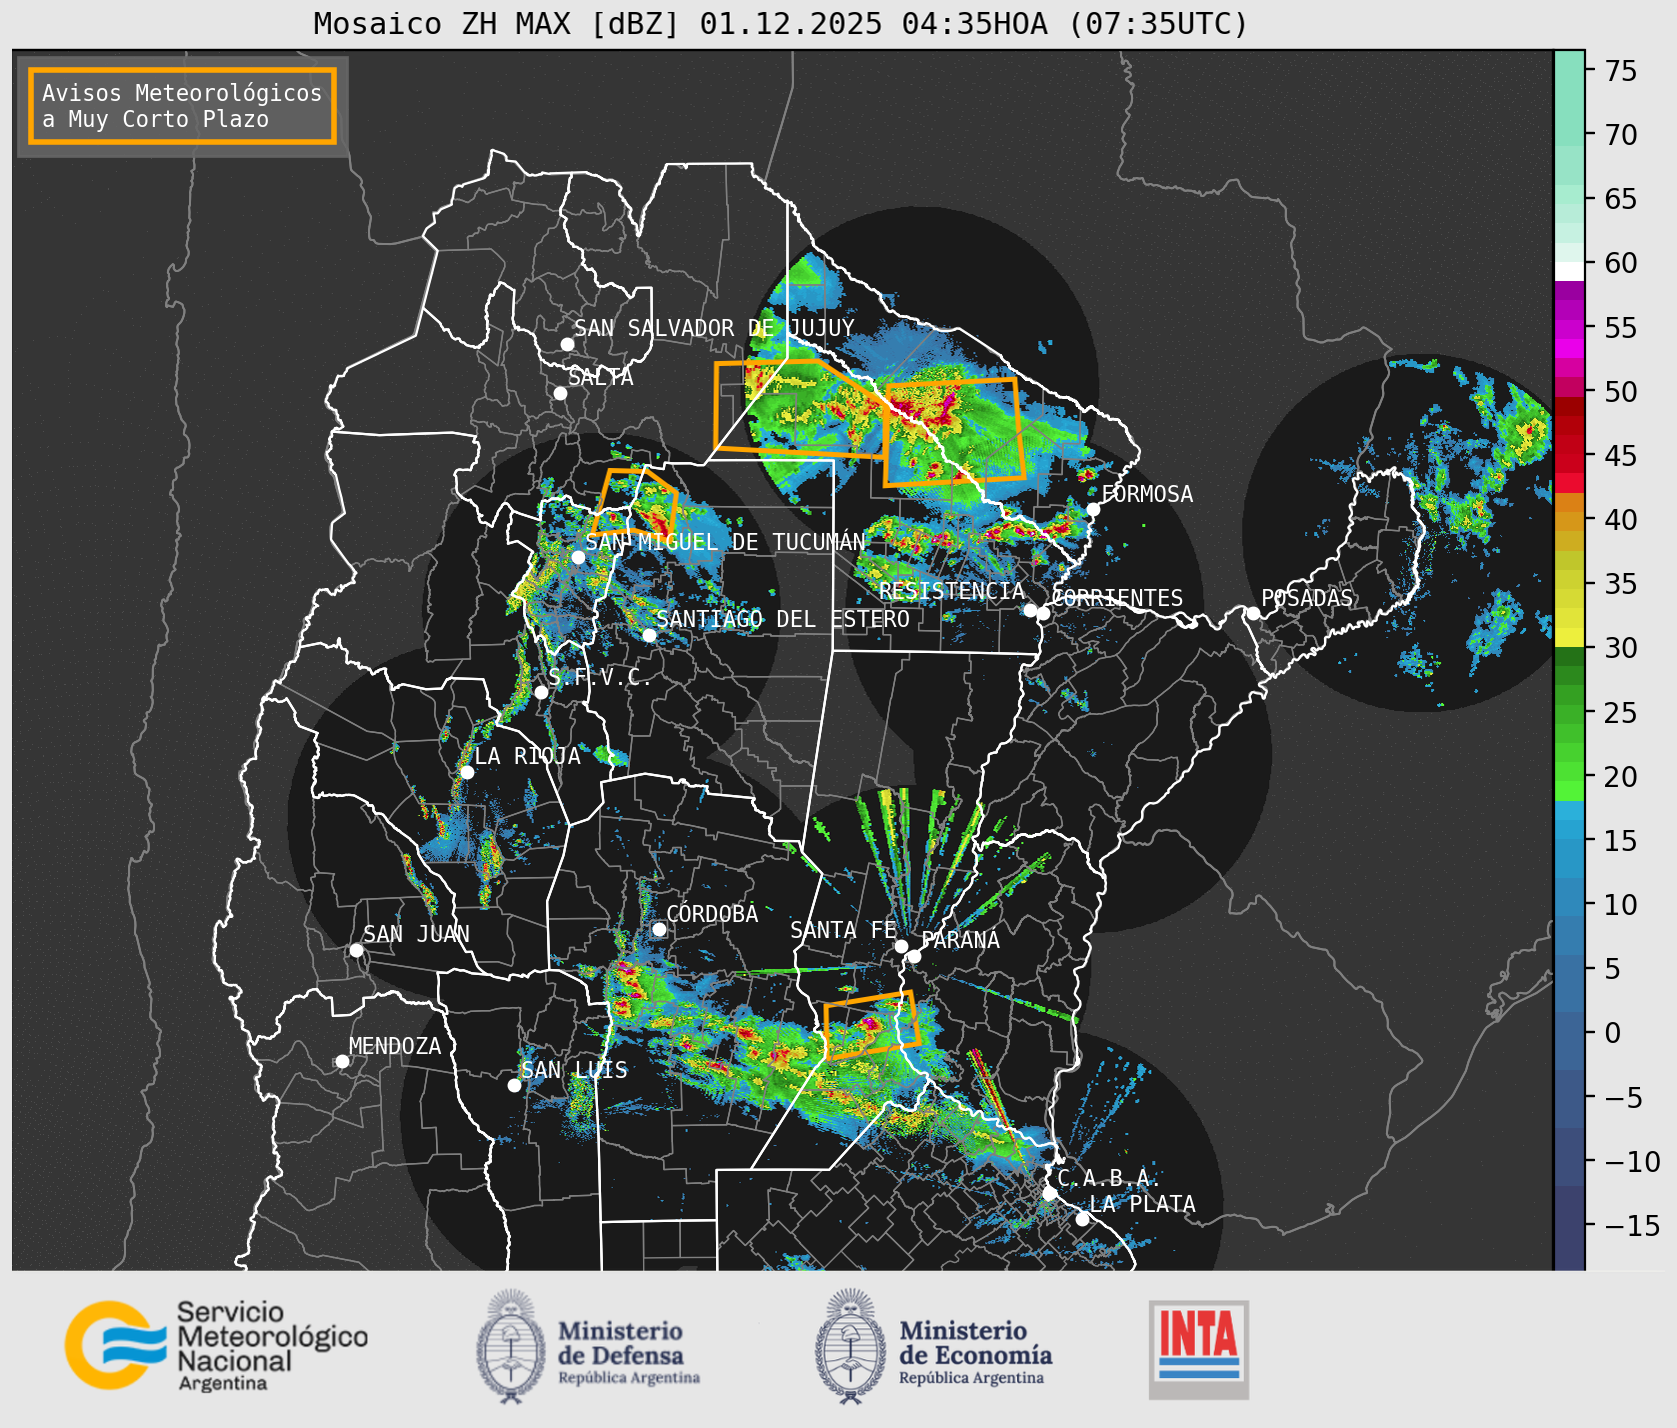1677x1428 pixels.
Task: Click the orange warning polygon over Tucumán
Action: point(636,502)
